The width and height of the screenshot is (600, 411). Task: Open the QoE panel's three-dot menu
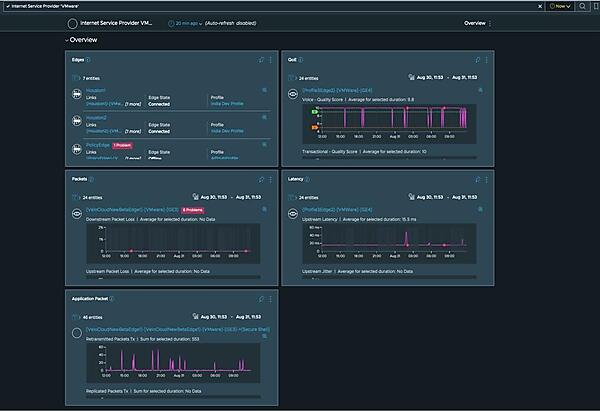click(485, 60)
